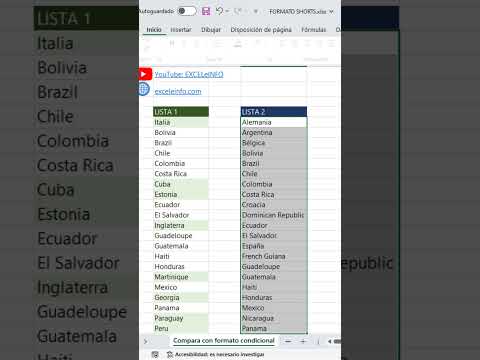Viewport: 480px width, 360px height.
Task: Select the LISTA 1 header cell
Action: pyautogui.click(x=181, y=112)
